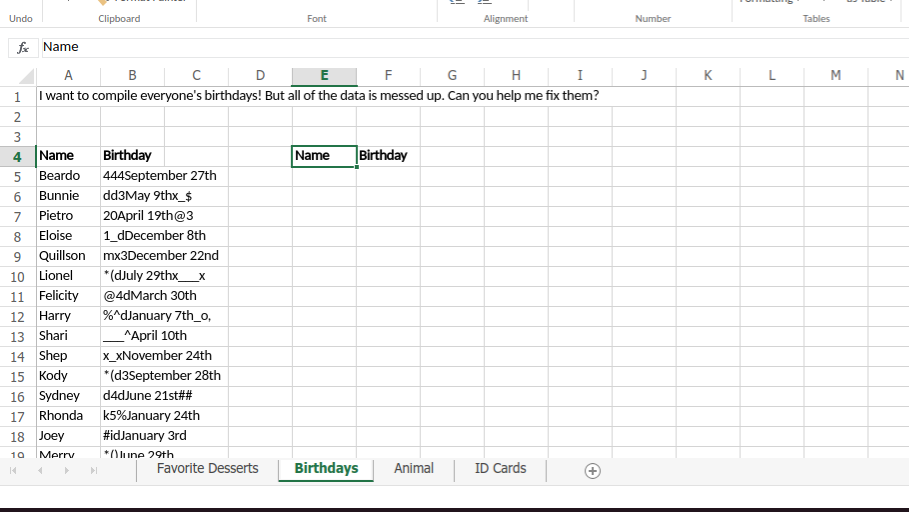The height and width of the screenshot is (512, 909).
Task: Go to next sheet navigation arrow
Action: 67,470
